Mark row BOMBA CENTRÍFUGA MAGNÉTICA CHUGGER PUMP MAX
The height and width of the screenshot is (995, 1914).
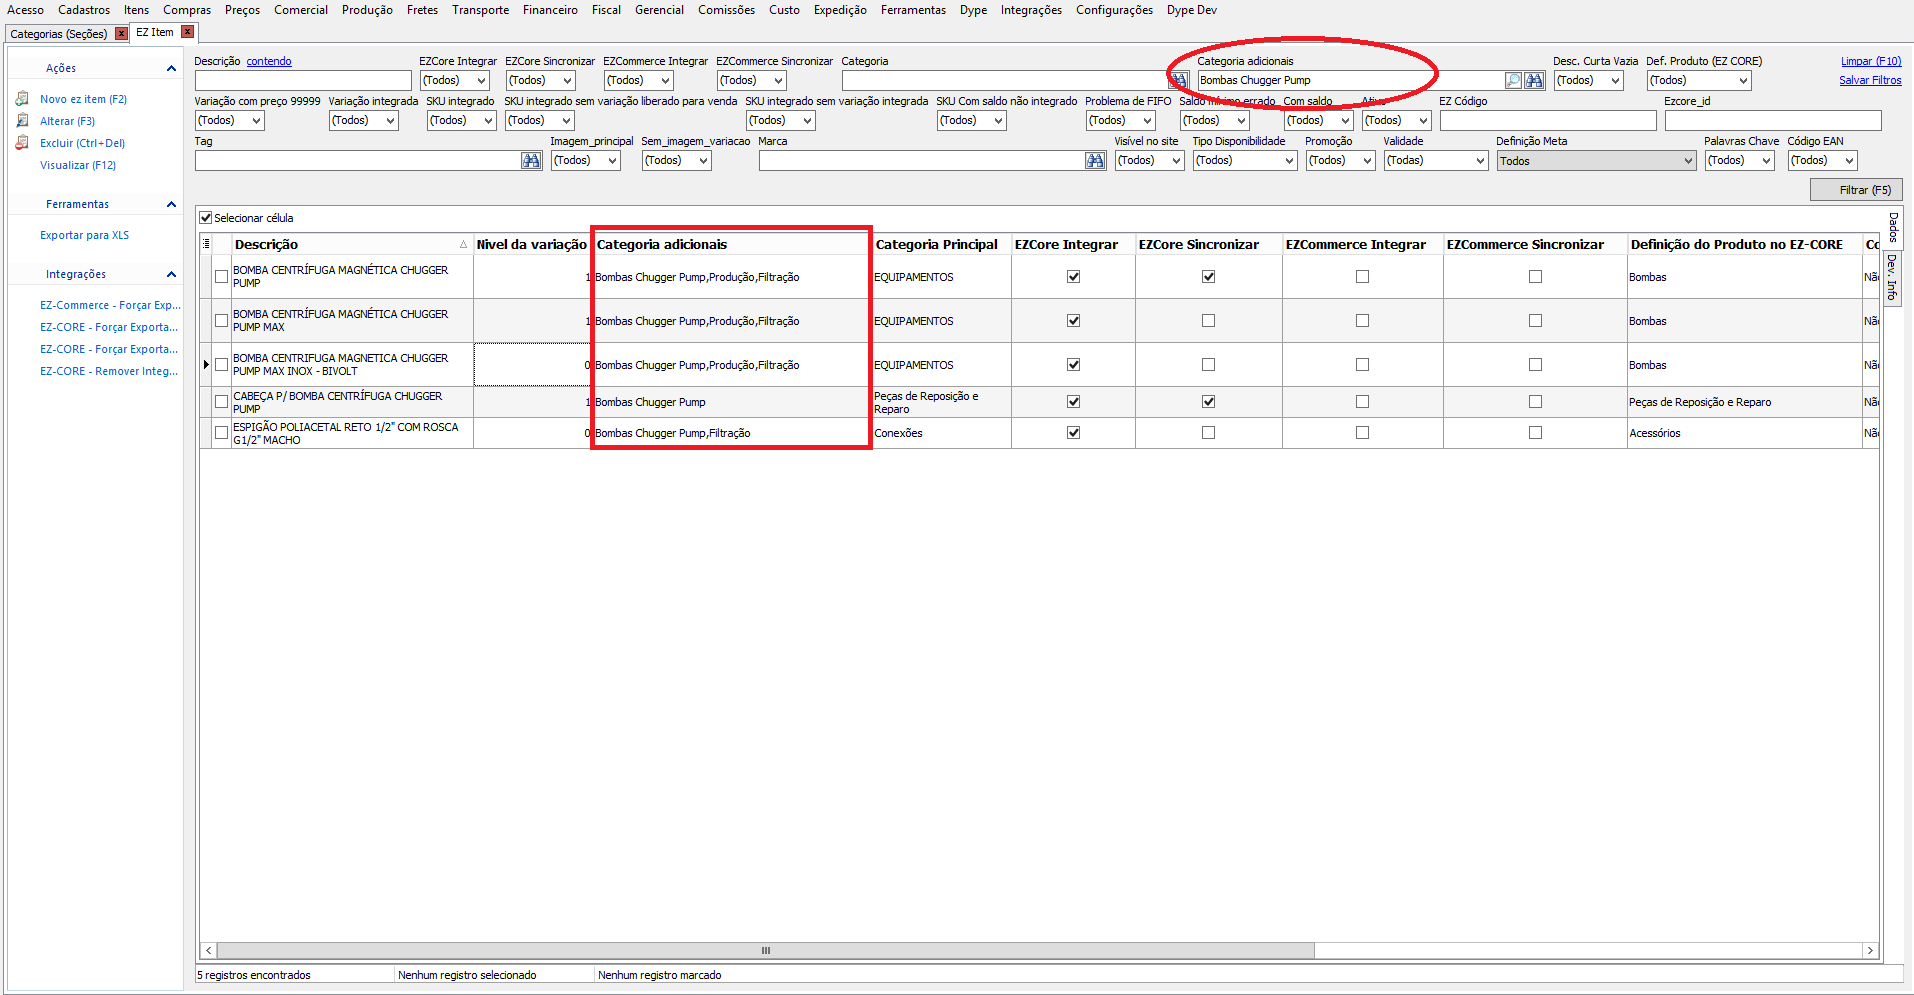click(221, 321)
